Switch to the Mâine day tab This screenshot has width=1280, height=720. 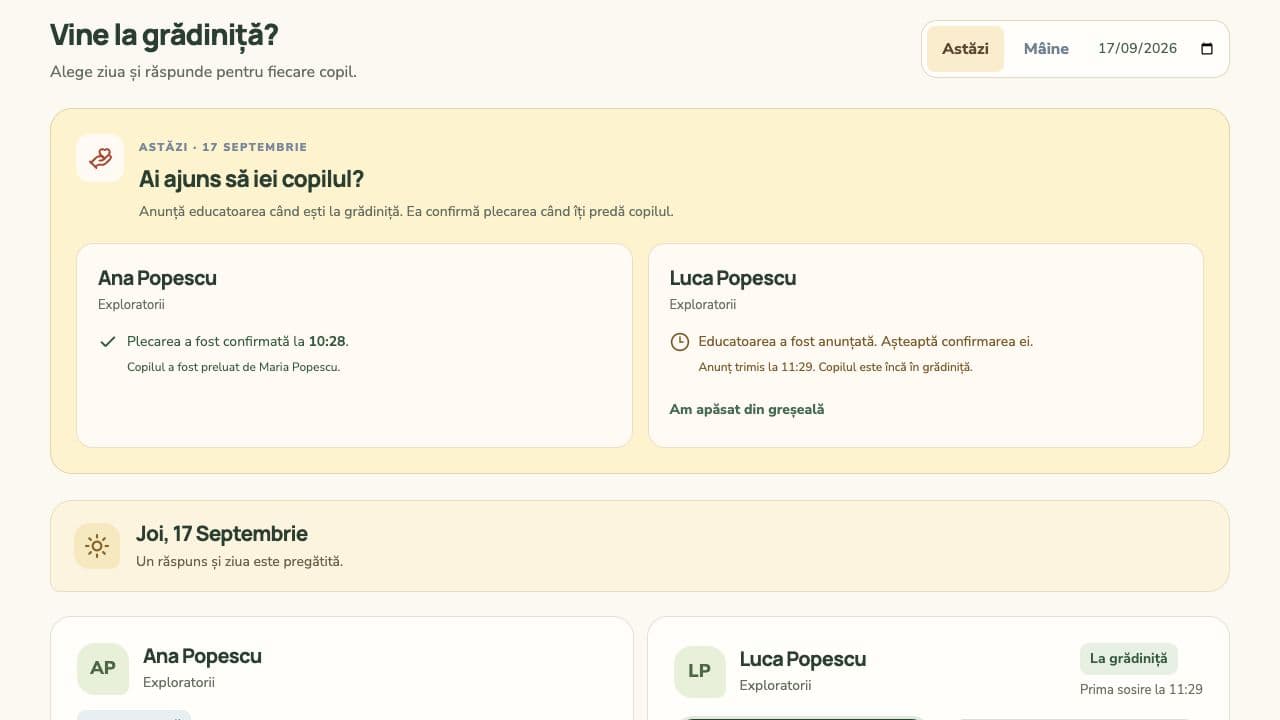[x=1046, y=49]
